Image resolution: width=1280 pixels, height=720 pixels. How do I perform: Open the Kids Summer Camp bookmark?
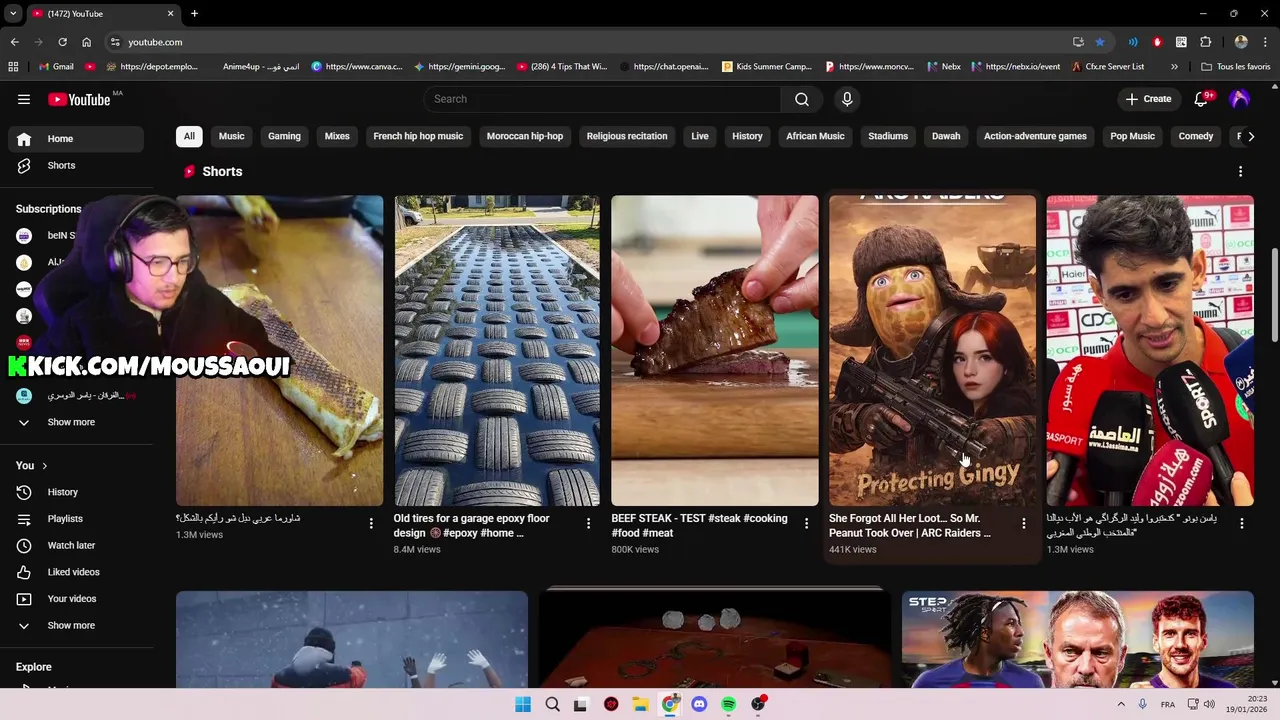tap(766, 67)
